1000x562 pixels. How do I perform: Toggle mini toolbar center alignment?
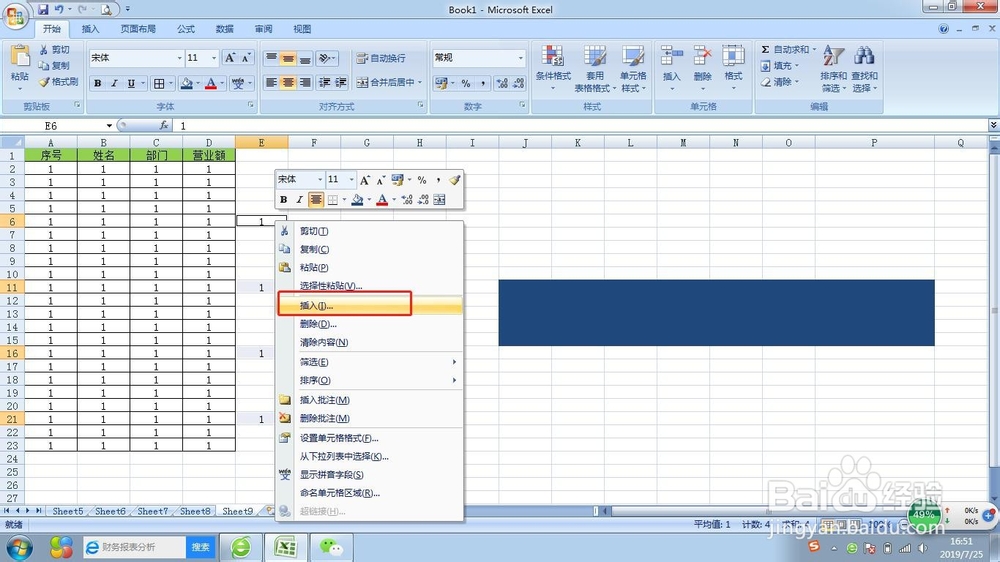tap(316, 200)
